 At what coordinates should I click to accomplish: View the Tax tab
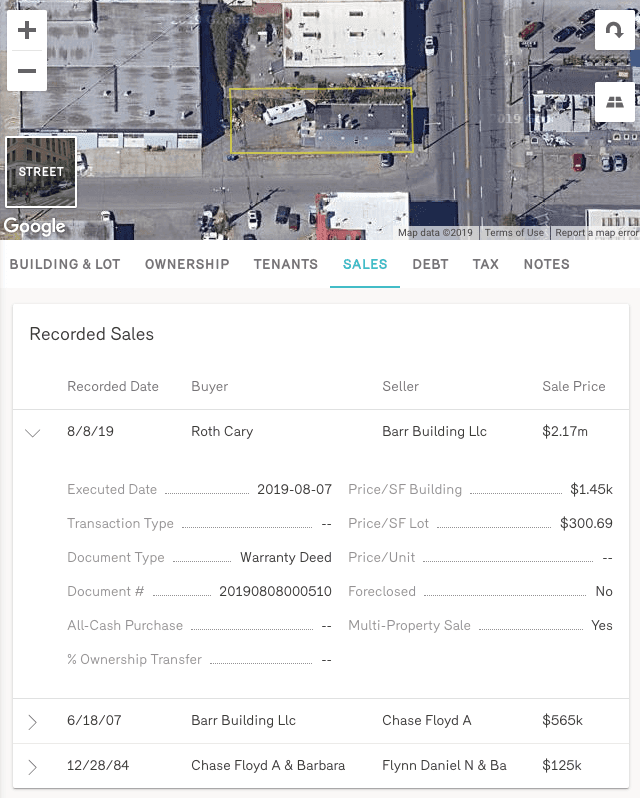[485, 264]
